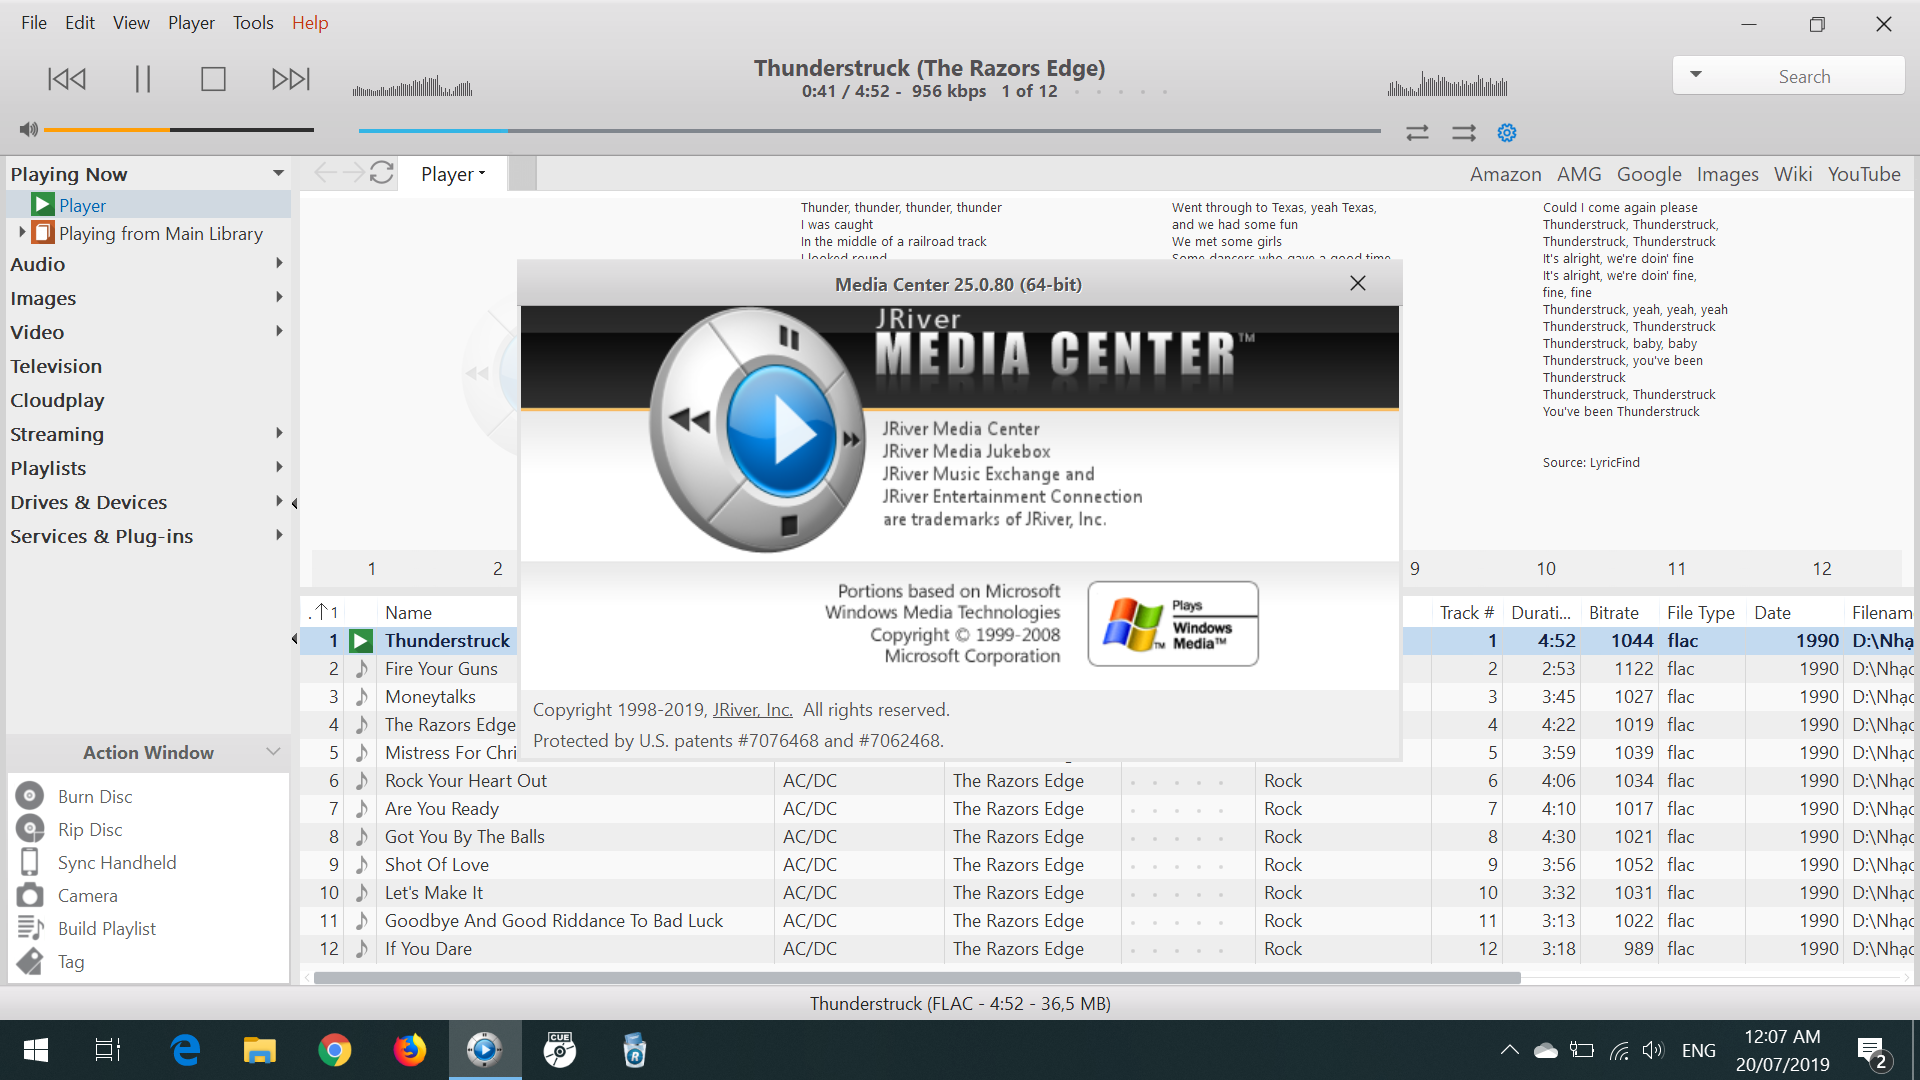Skip to previous track button

pos(67,79)
